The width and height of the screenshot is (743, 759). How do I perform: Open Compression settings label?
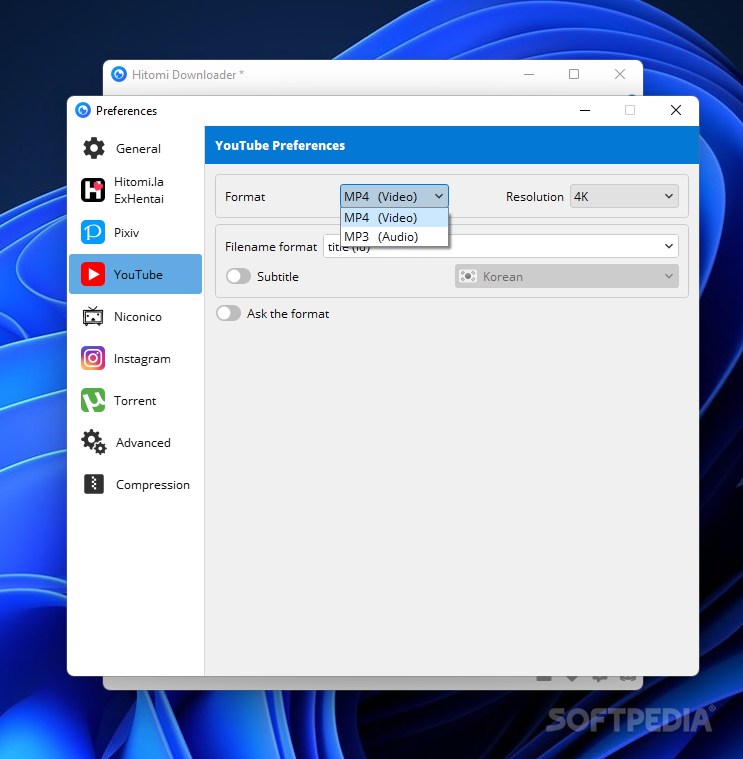[153, 485]
